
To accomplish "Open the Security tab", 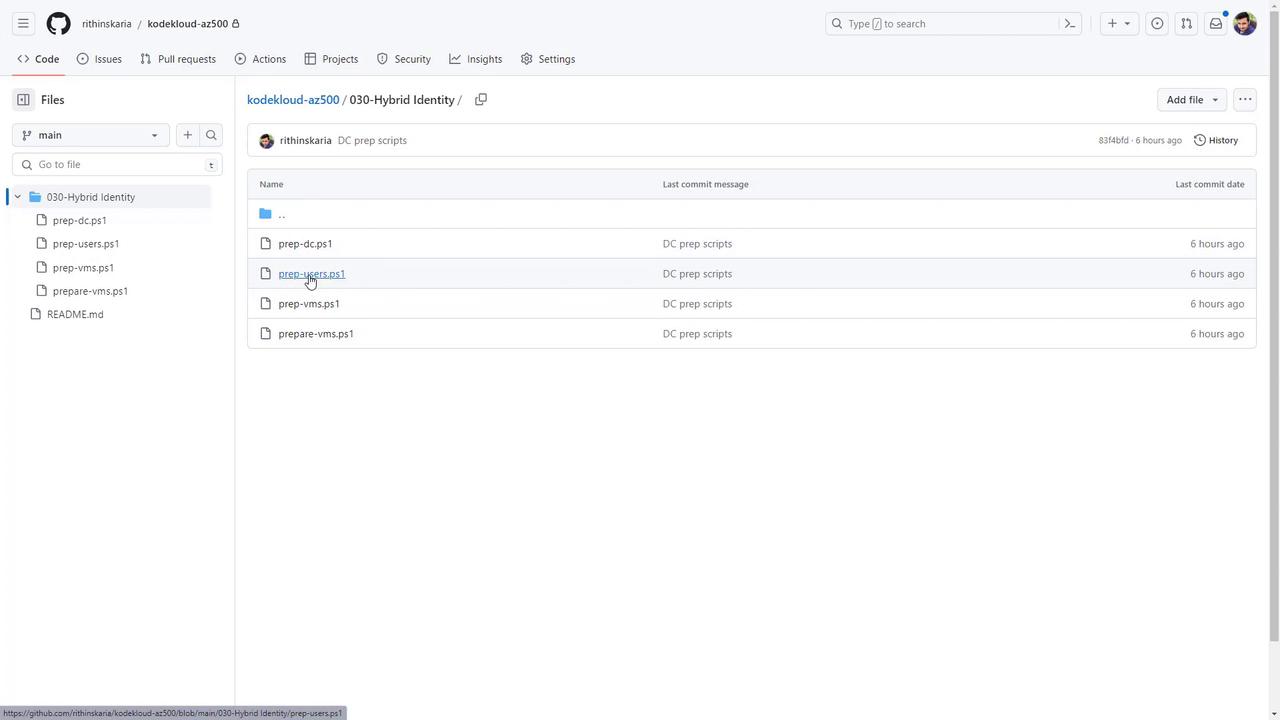I will [x=403, y=59].
